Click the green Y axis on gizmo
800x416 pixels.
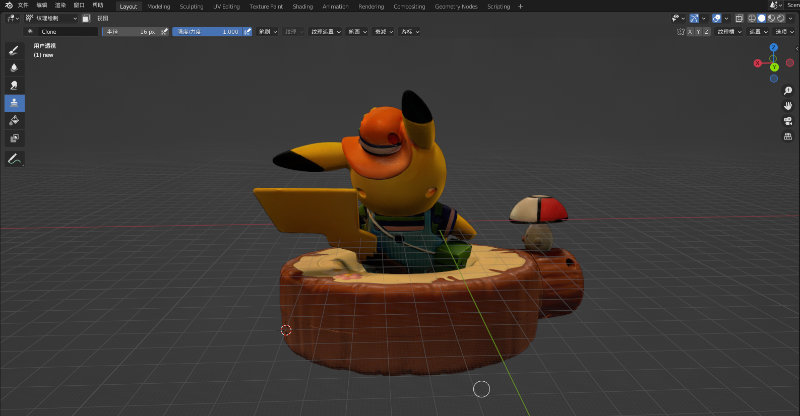click(x=774, y=67)
